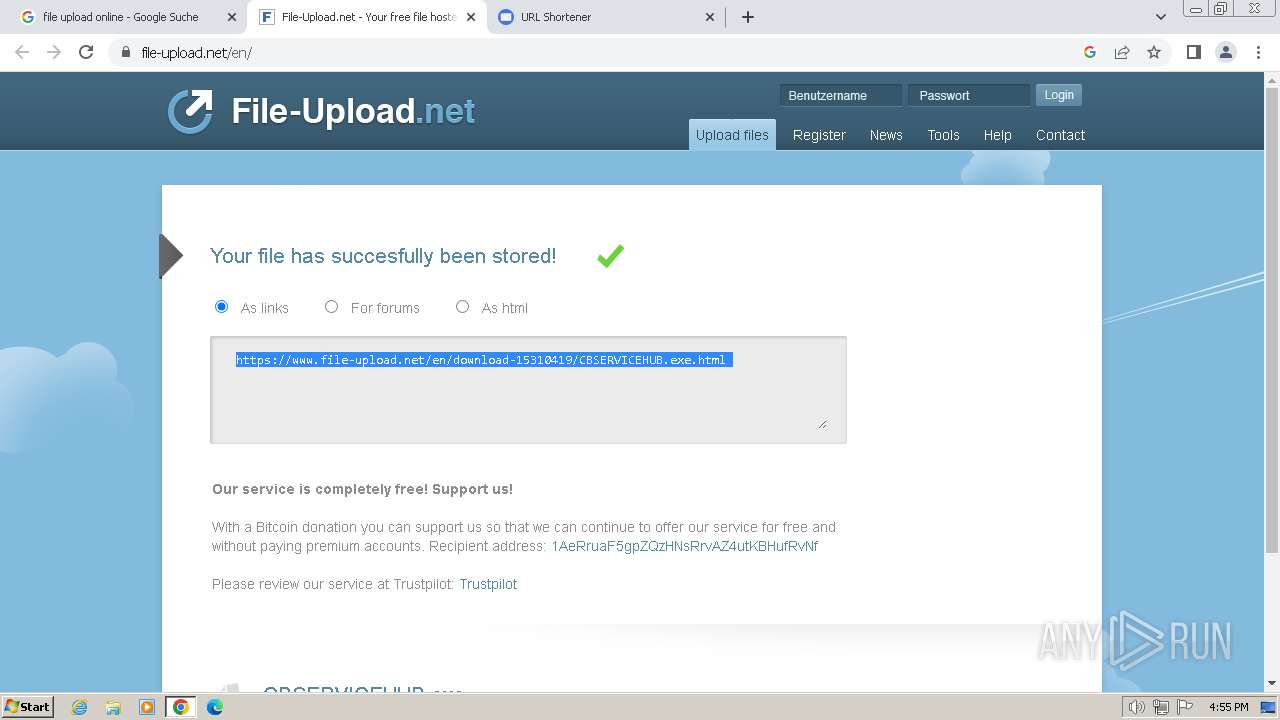The height and width of the screenshot is (720, 1280).
Task: Click the volume speaker tray icon
Action: [1137, 707]
